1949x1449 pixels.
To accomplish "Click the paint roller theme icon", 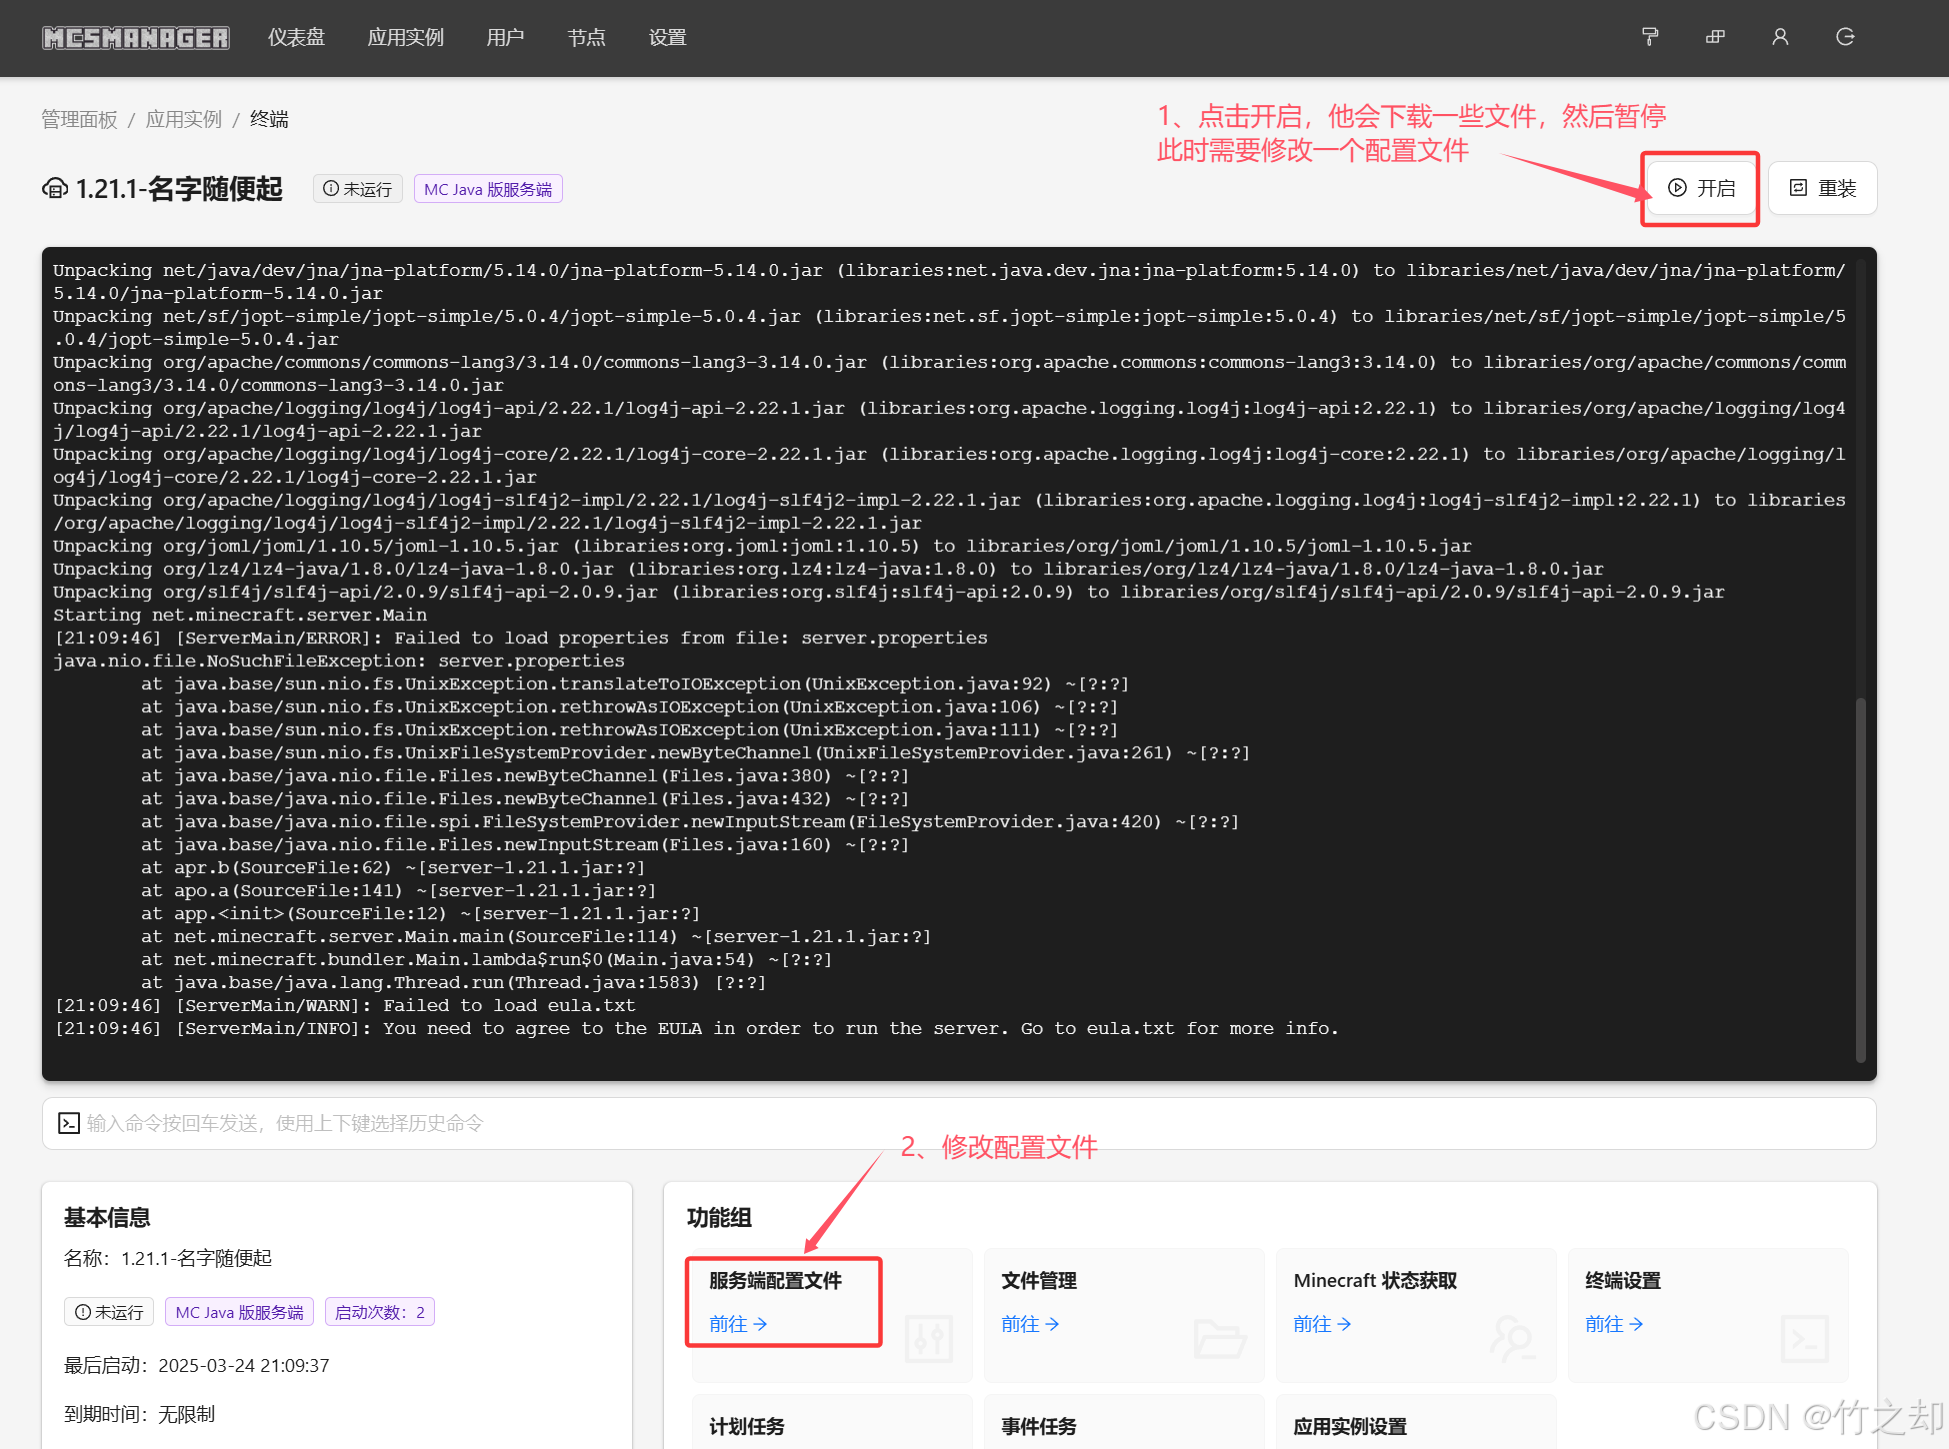I will [1650, 37].
